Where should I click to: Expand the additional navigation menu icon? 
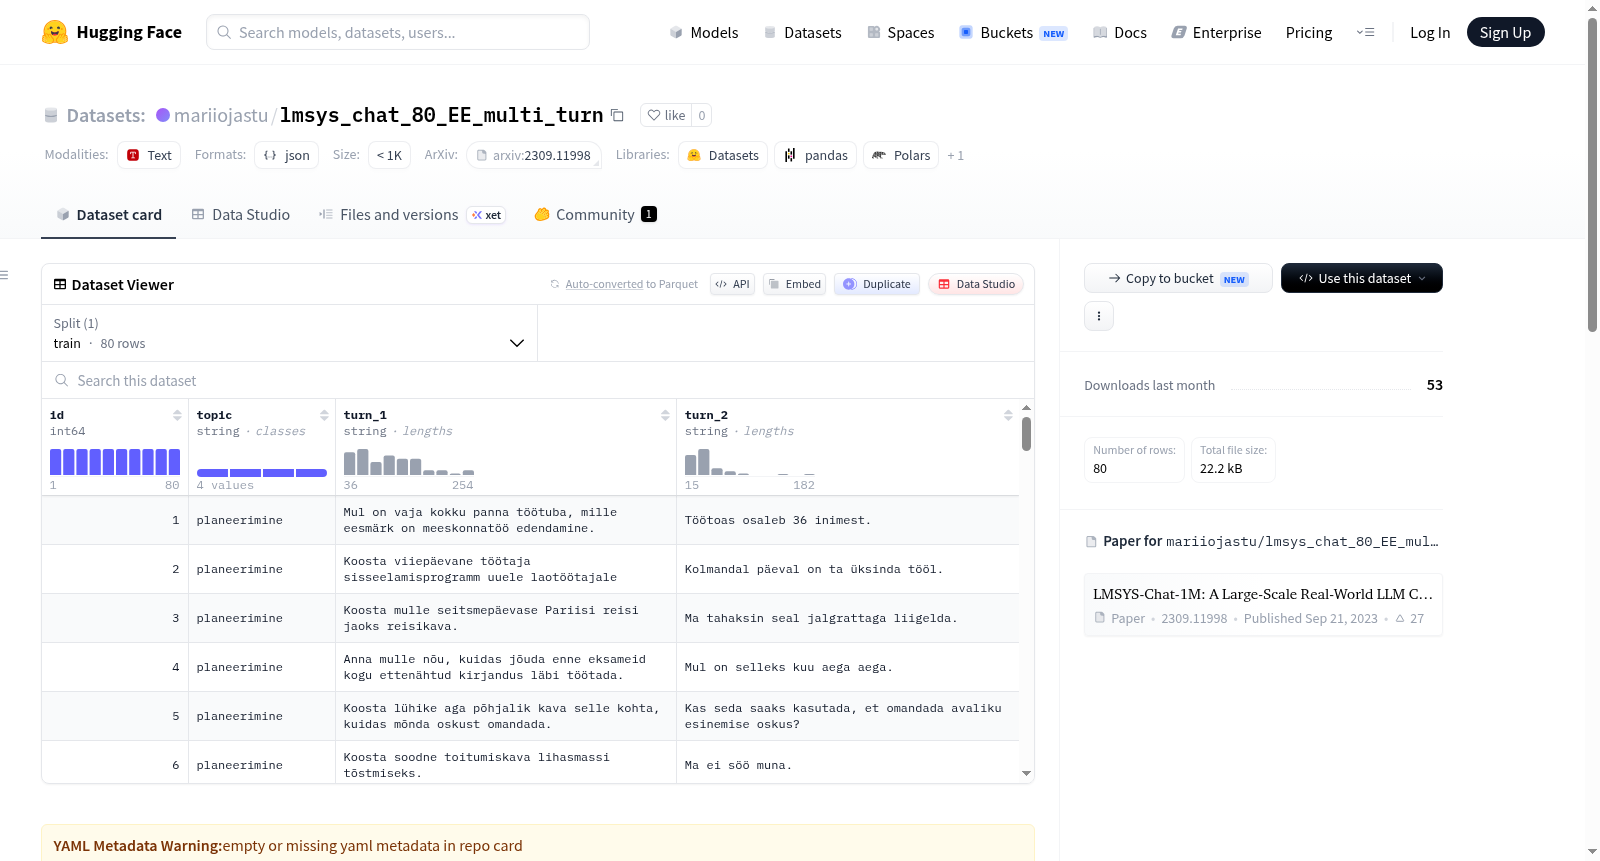click(1365, 32)
